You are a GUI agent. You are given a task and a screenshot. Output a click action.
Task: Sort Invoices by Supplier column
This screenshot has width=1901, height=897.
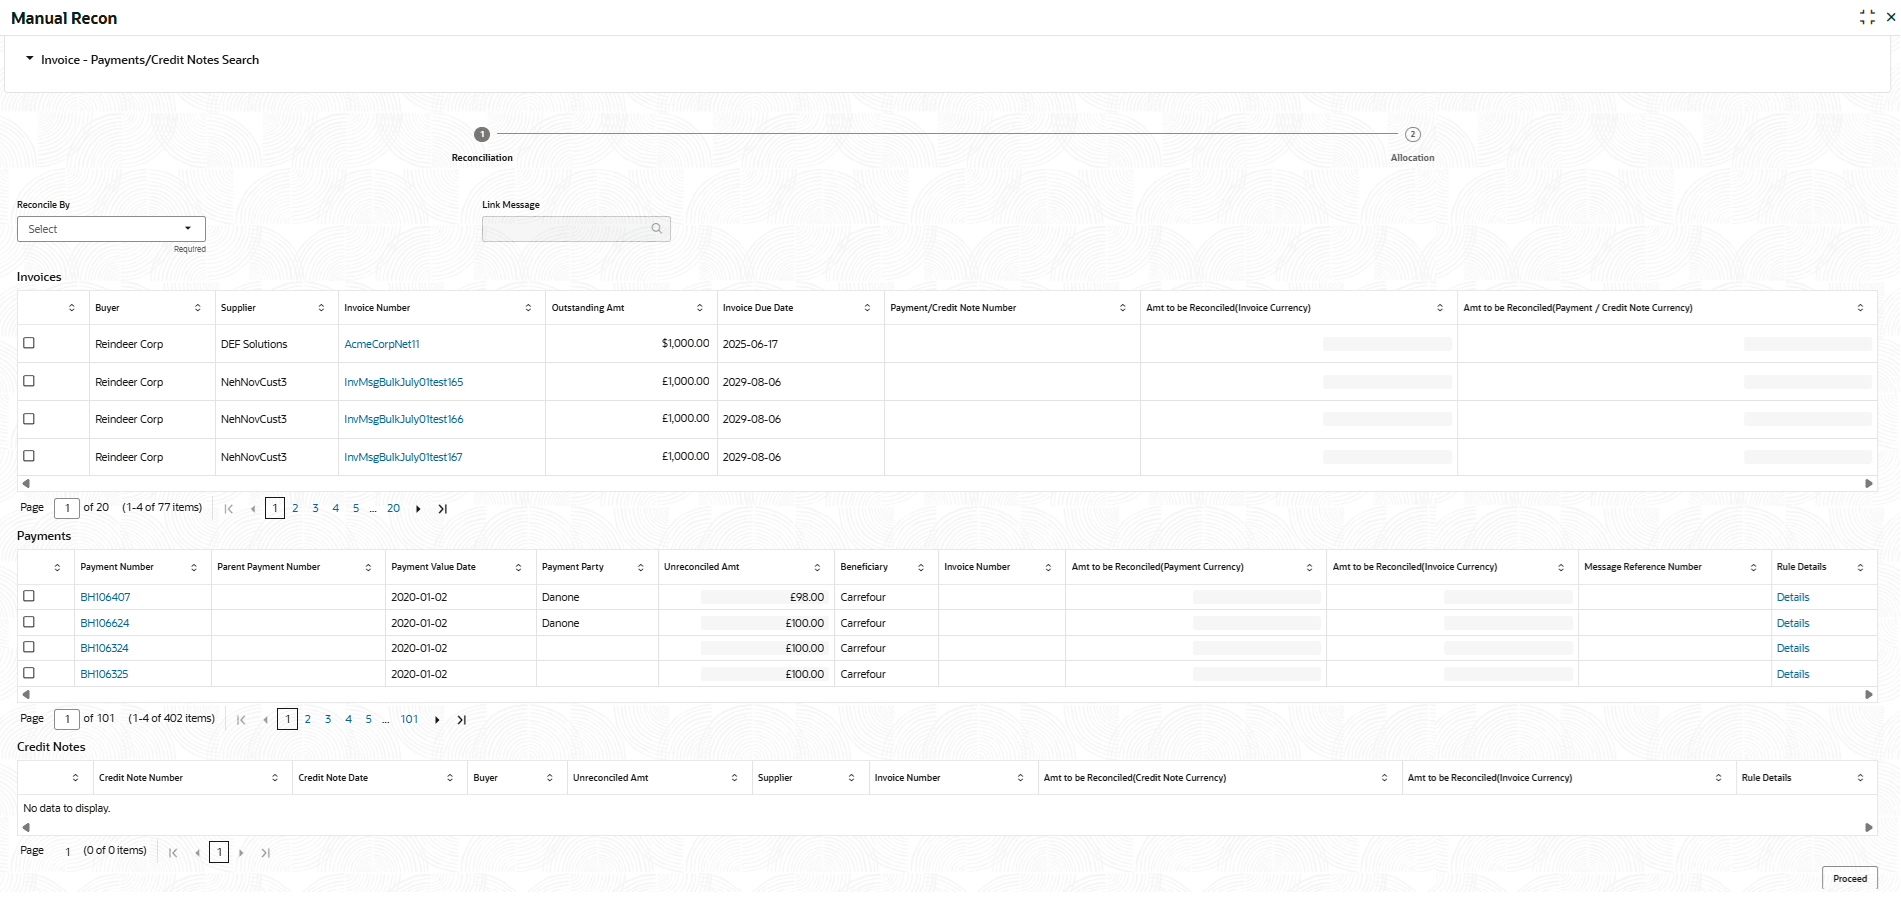pos(321,308)
